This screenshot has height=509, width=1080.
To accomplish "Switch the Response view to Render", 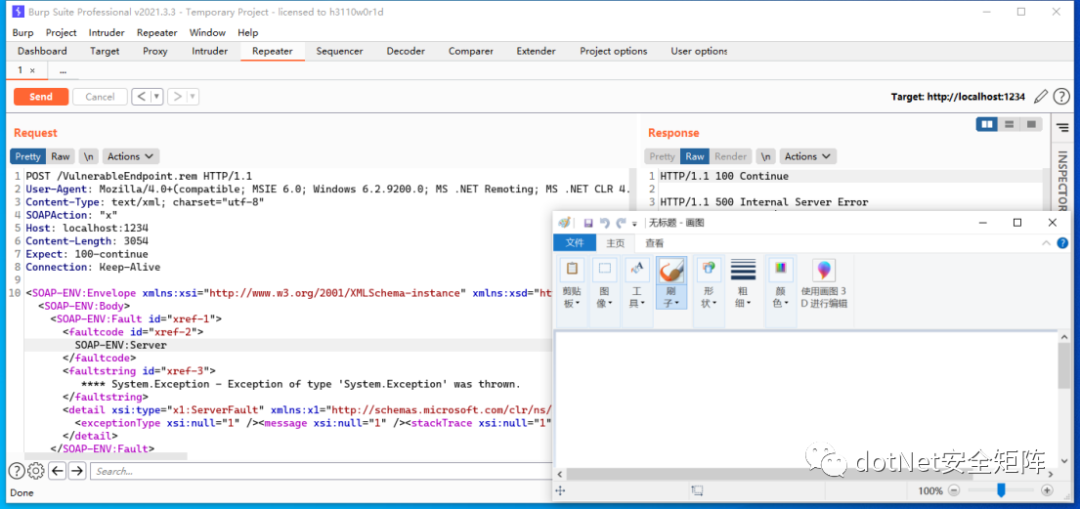I will pyautogui.click(x=730, y=156).
